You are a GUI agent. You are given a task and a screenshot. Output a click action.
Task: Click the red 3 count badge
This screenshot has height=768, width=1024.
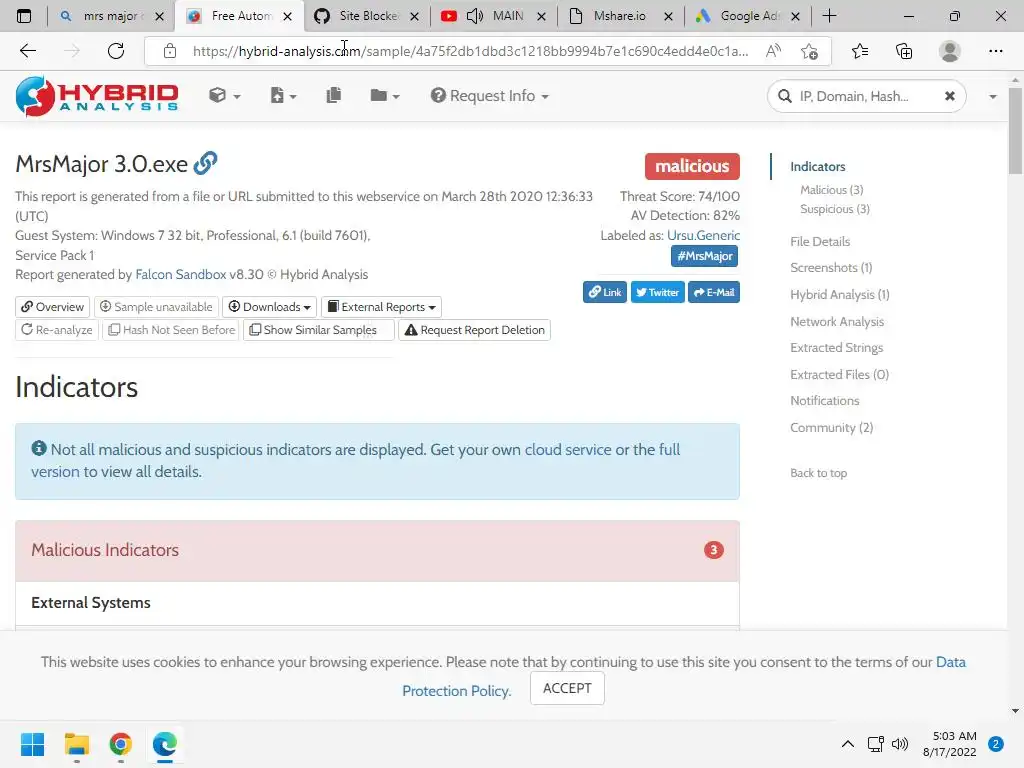[713, 550]
